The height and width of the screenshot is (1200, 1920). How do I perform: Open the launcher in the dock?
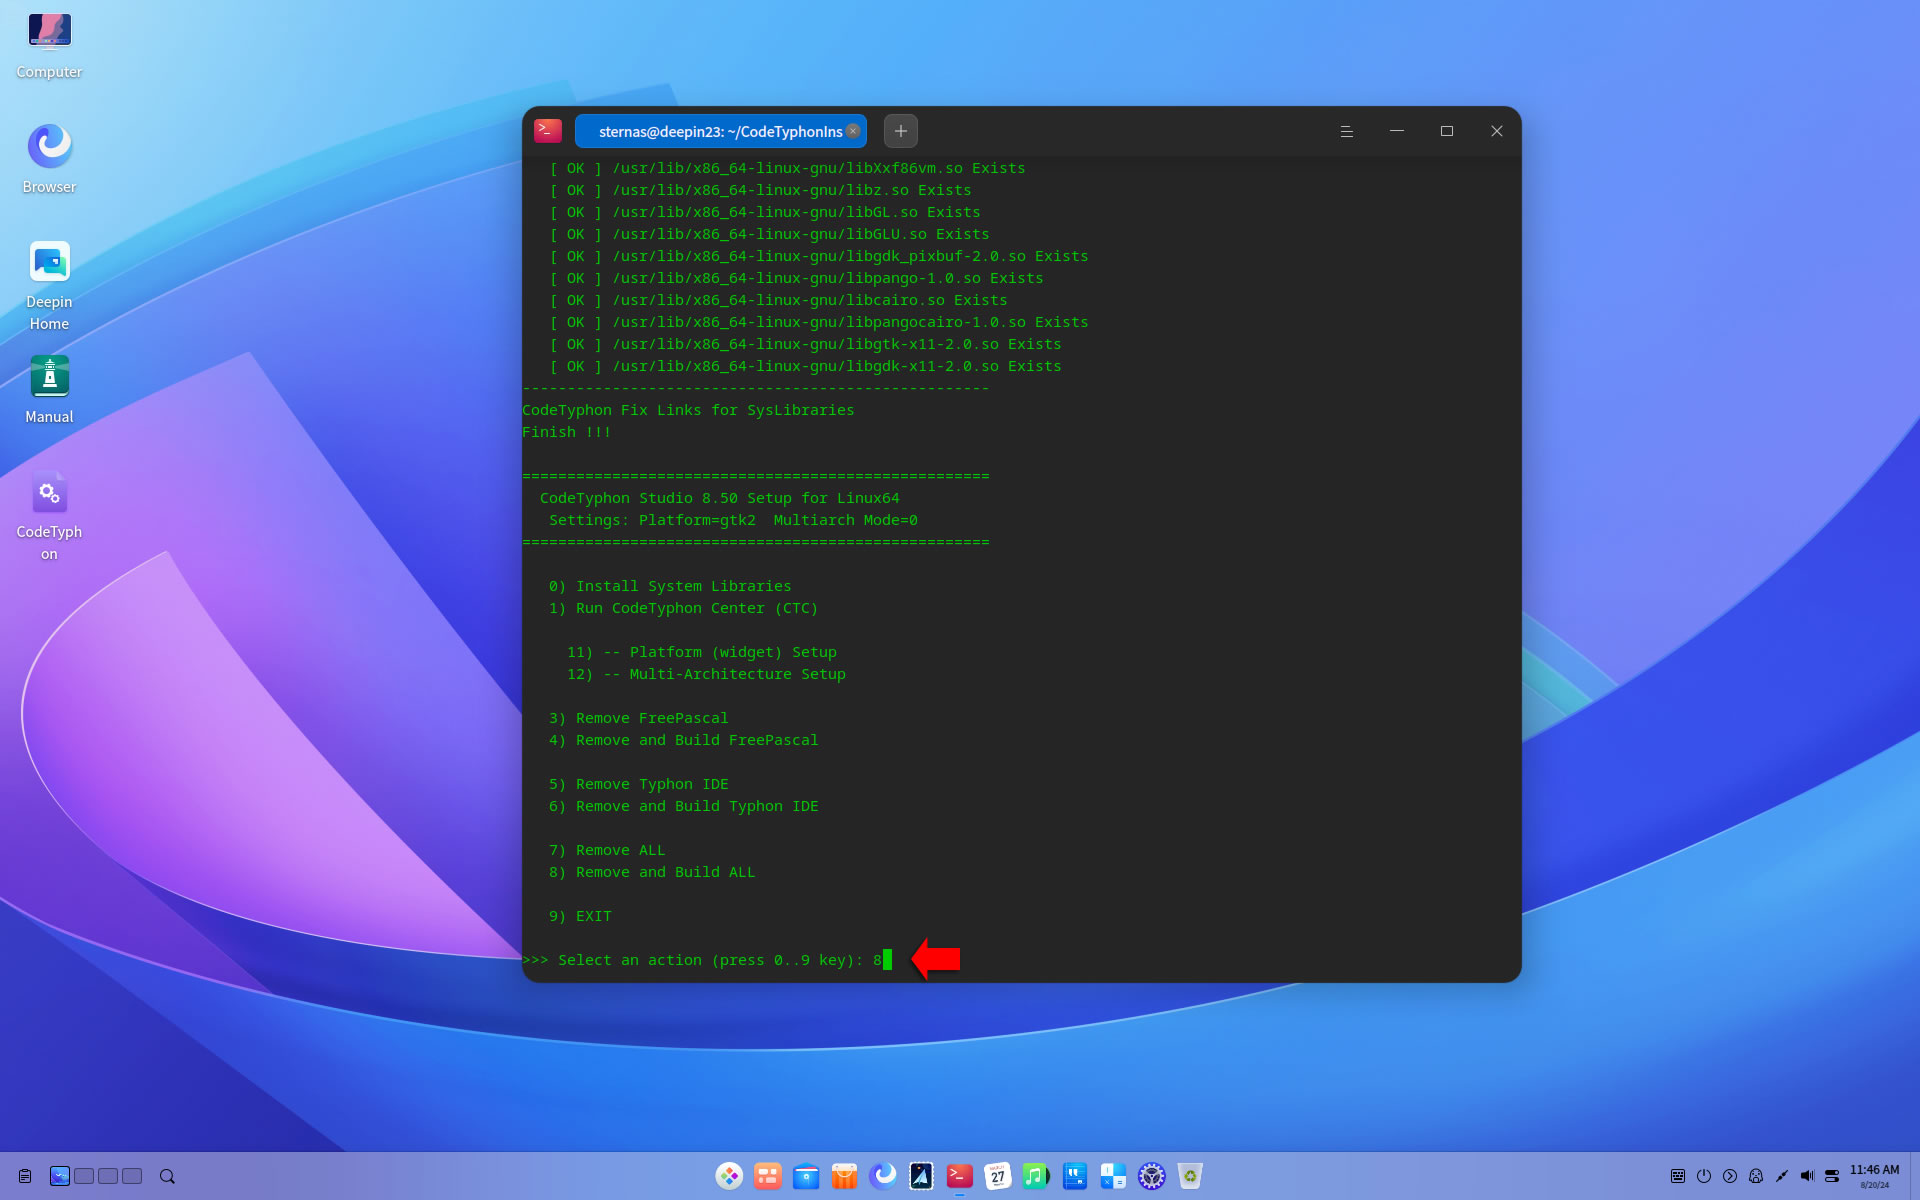tap(729, 1176)
